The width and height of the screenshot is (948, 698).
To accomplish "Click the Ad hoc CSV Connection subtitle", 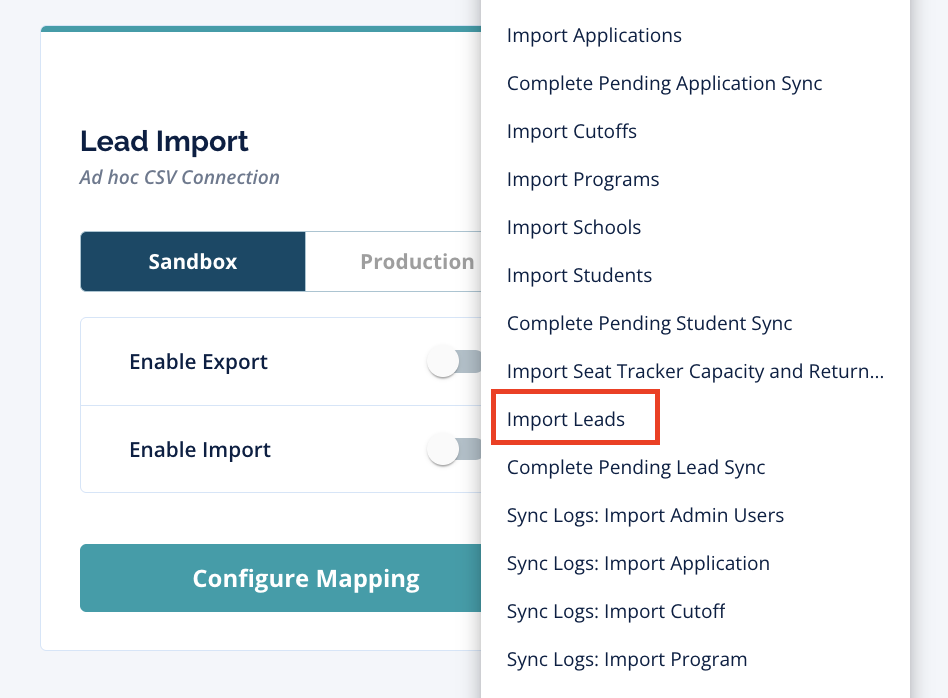I will coord(180,177).
